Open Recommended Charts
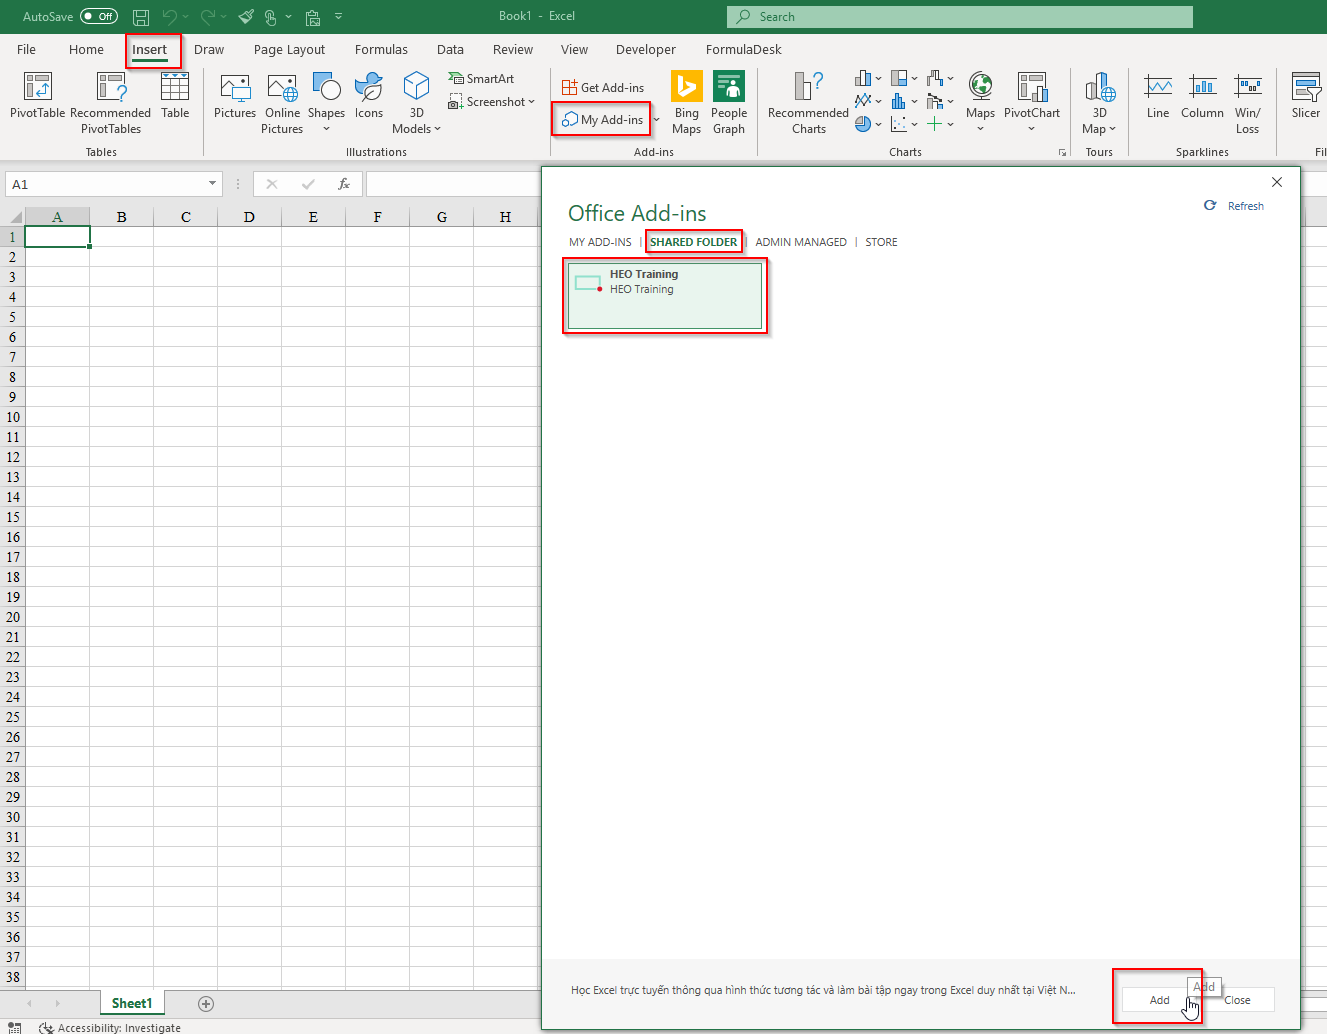The image size is (1327, 1034). coord(808,103)
